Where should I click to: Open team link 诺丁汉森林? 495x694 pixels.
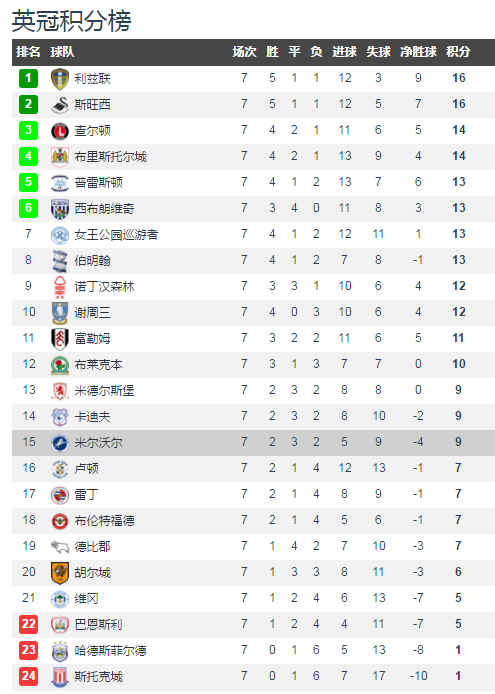[x=104, y=287]
